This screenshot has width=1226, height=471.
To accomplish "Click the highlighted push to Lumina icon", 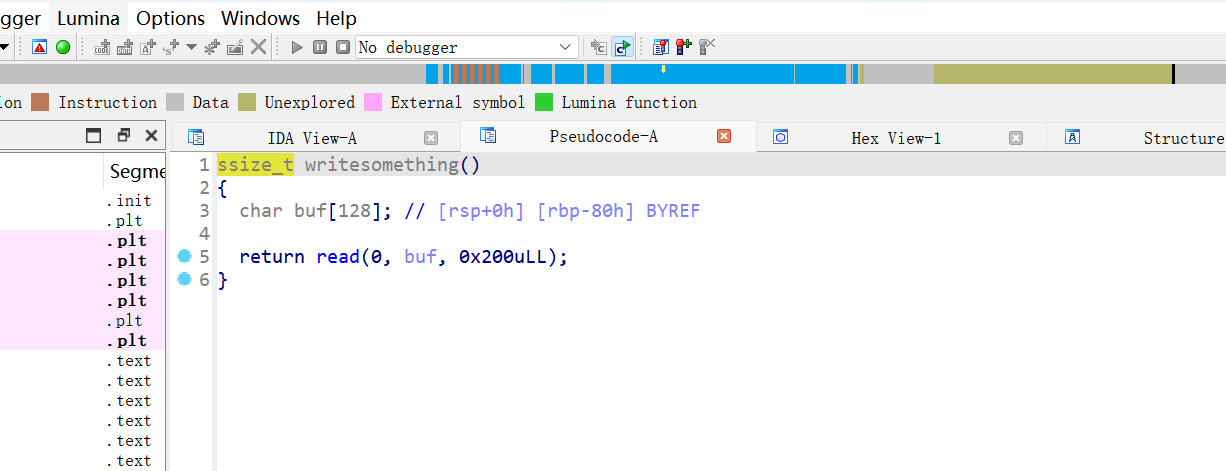I will point(622,47).
